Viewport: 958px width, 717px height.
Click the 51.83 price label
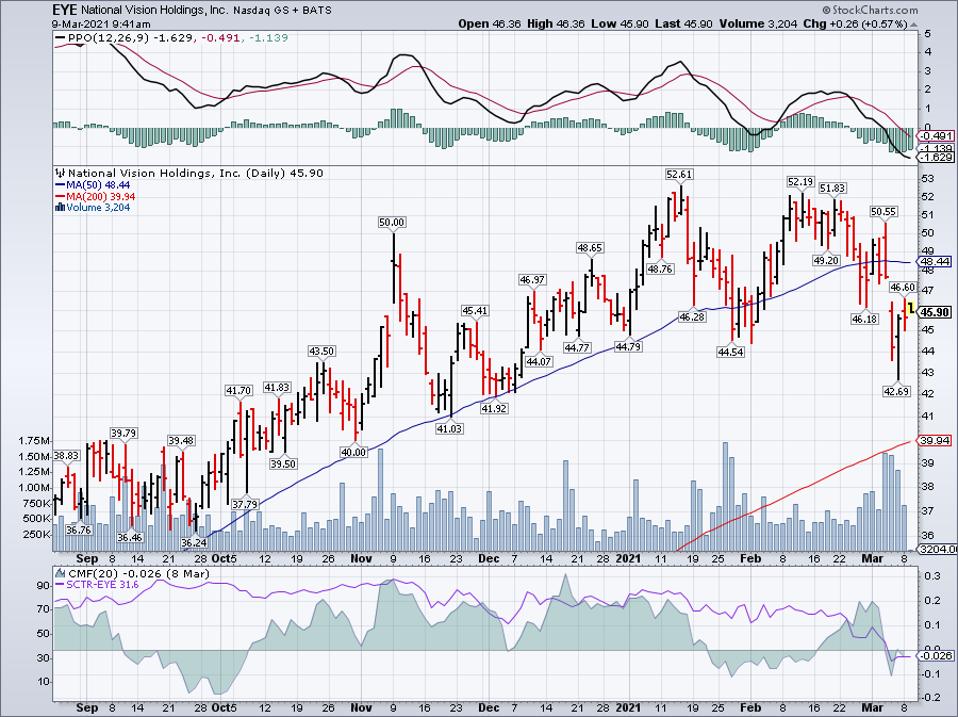tap(832, 188)
